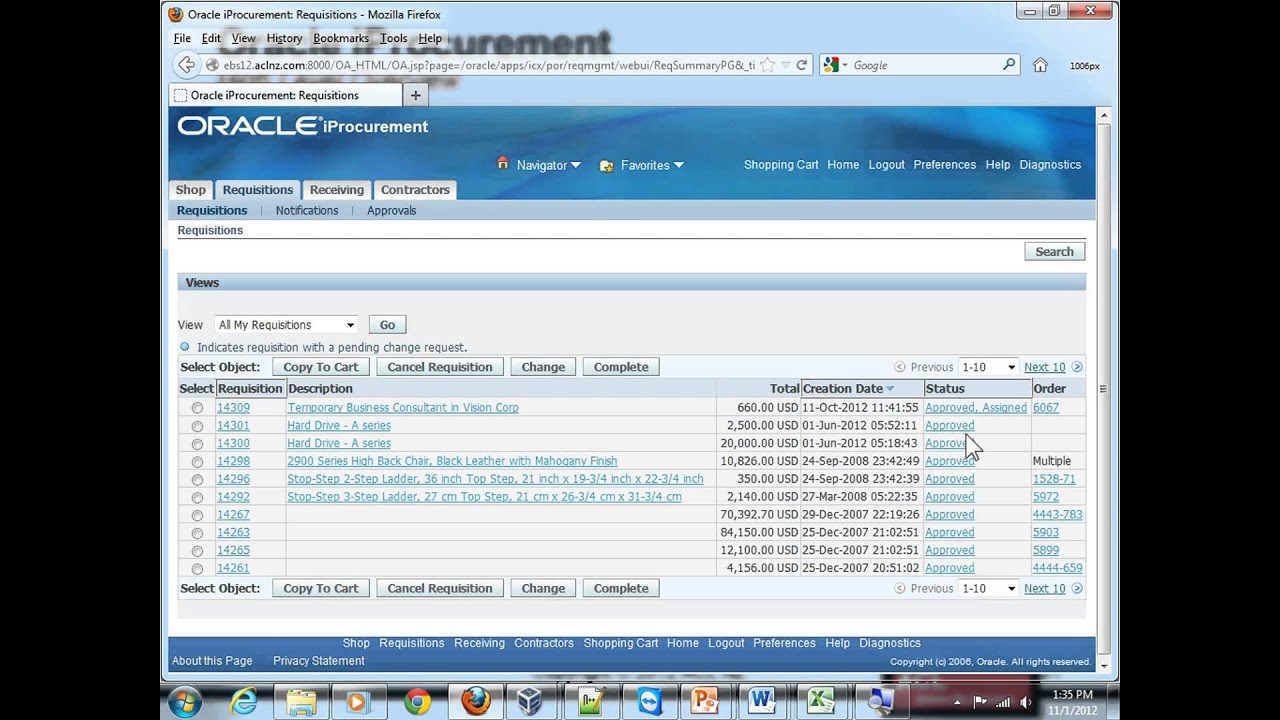Select radio button for requisition 14309

(x=197, y=408)
